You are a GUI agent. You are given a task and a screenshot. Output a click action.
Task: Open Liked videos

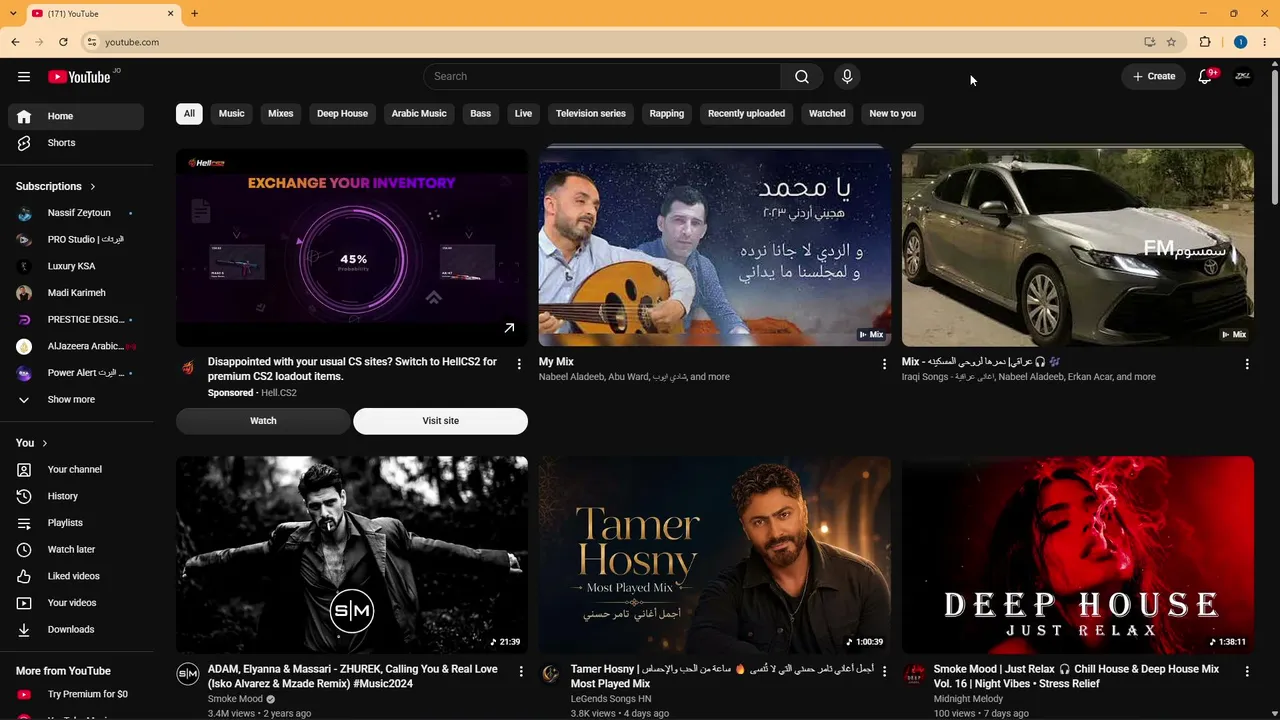click(x=76, y=576)
